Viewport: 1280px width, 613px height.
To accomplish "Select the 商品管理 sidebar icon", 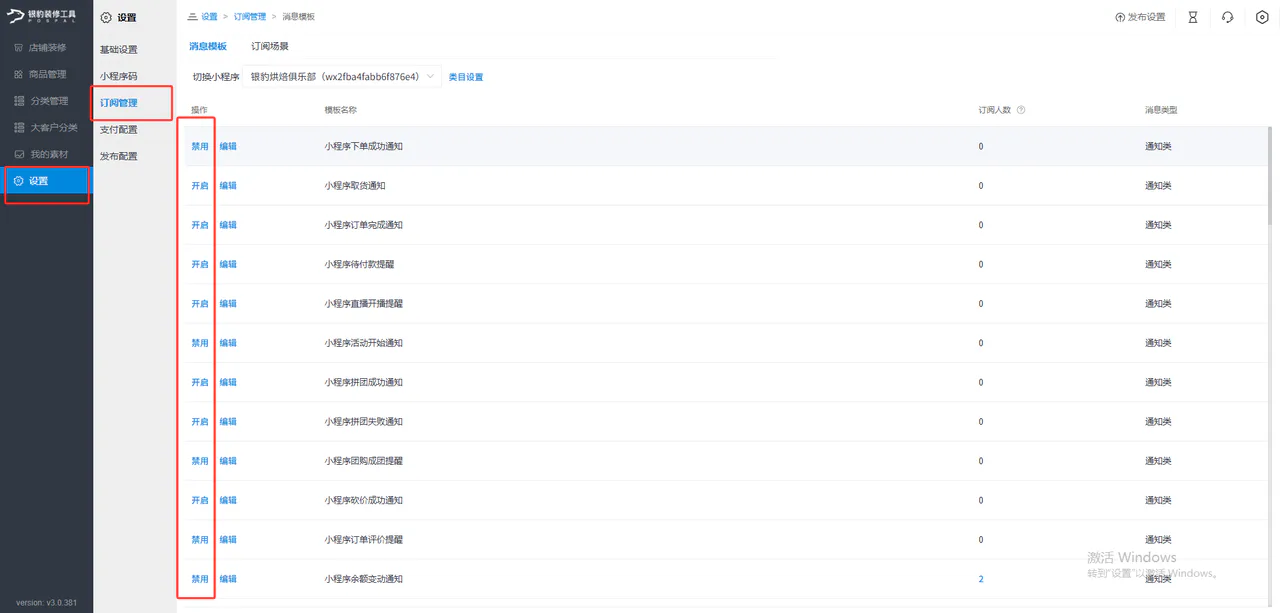I will click(19, 74).
